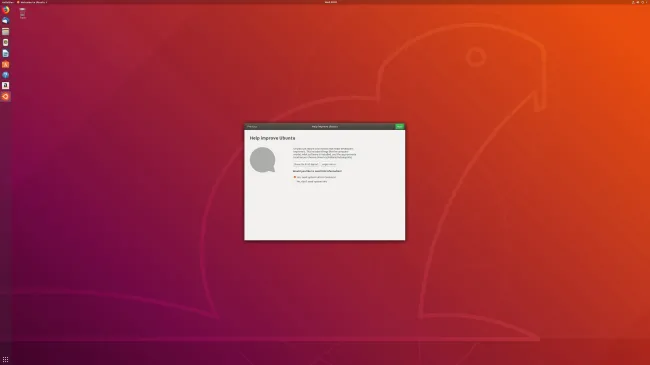Click the Amazon dock icon
This screenshot has height=365, width=650.
(5, 85)
